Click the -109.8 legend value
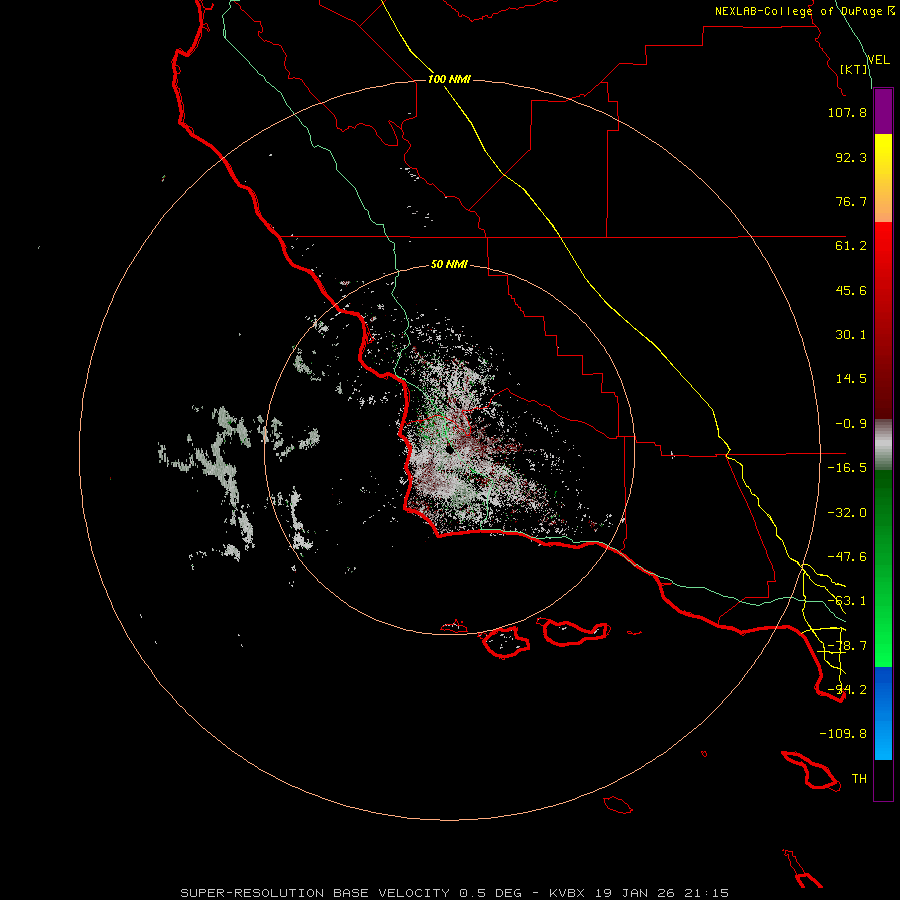The height and width of the screenshot is (900, 900). [x=843, y=734]
